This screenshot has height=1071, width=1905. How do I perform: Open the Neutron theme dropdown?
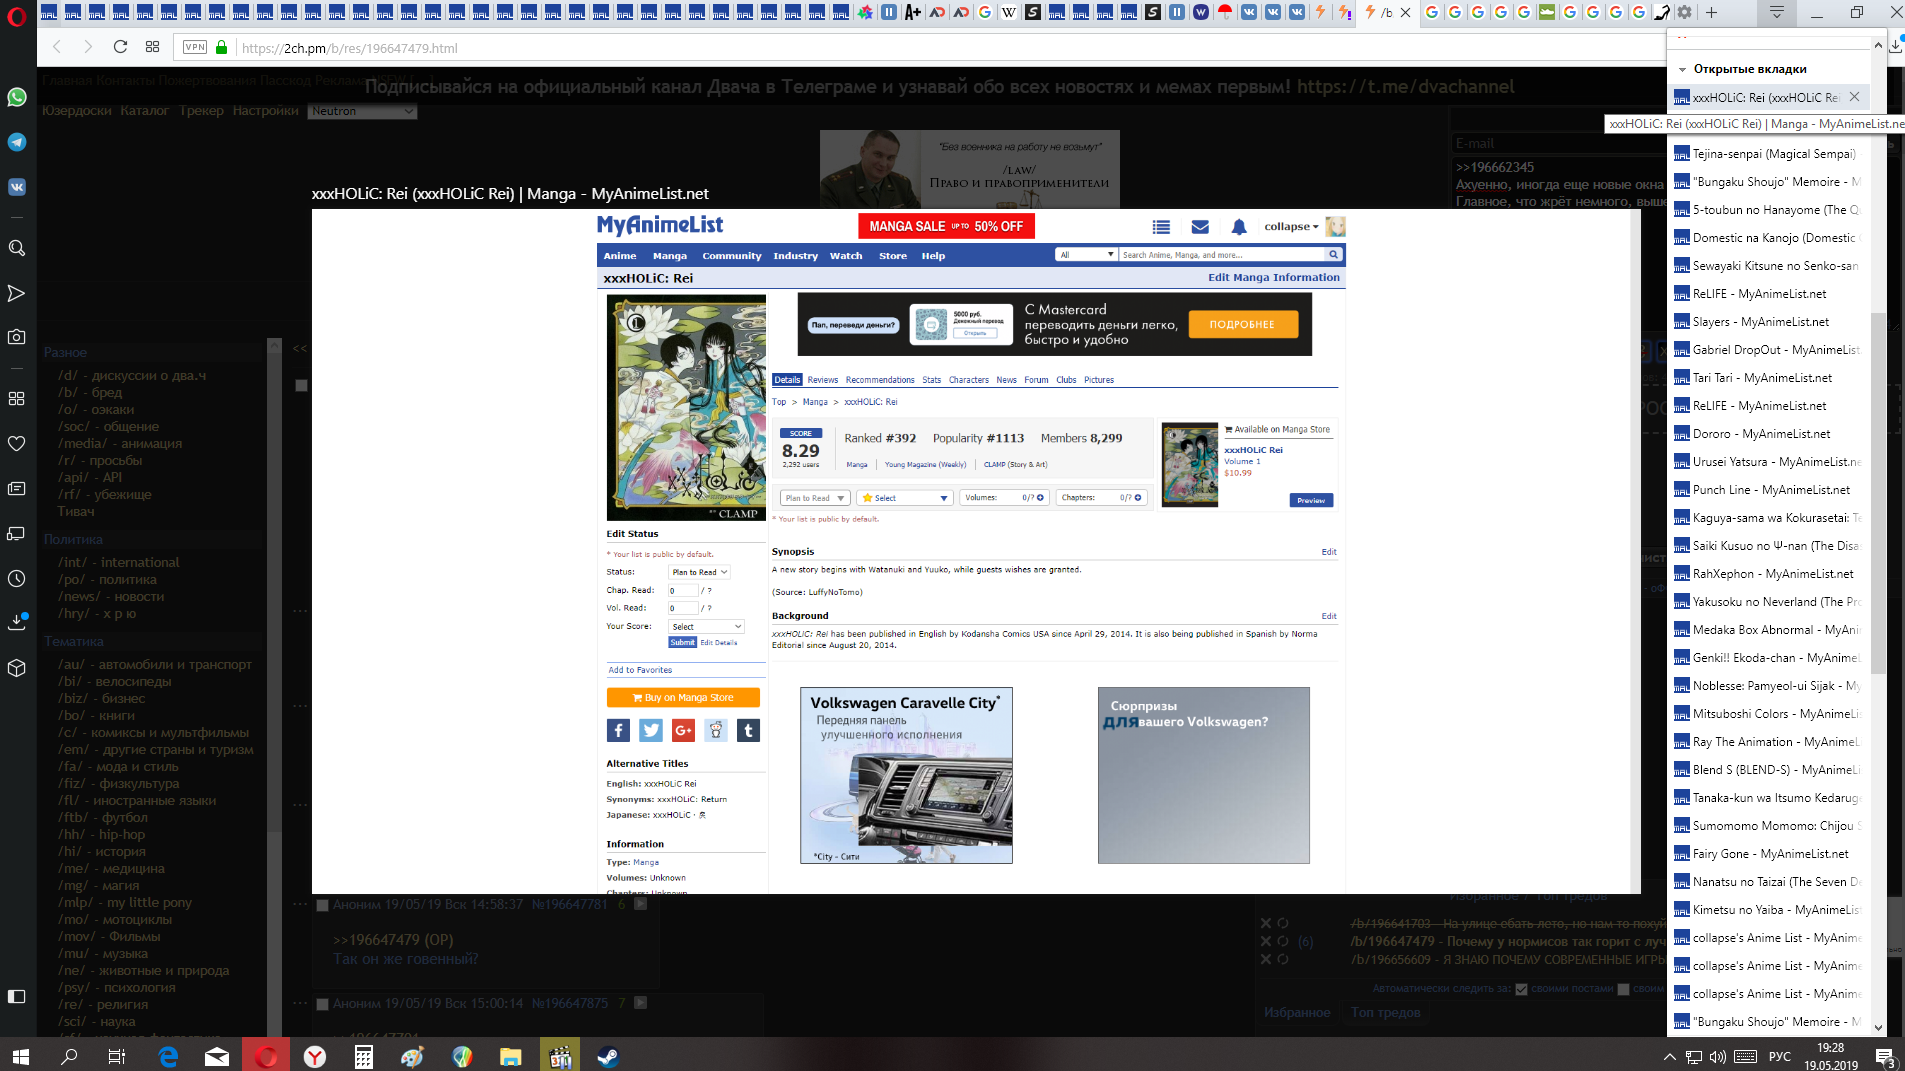(362, 111)
